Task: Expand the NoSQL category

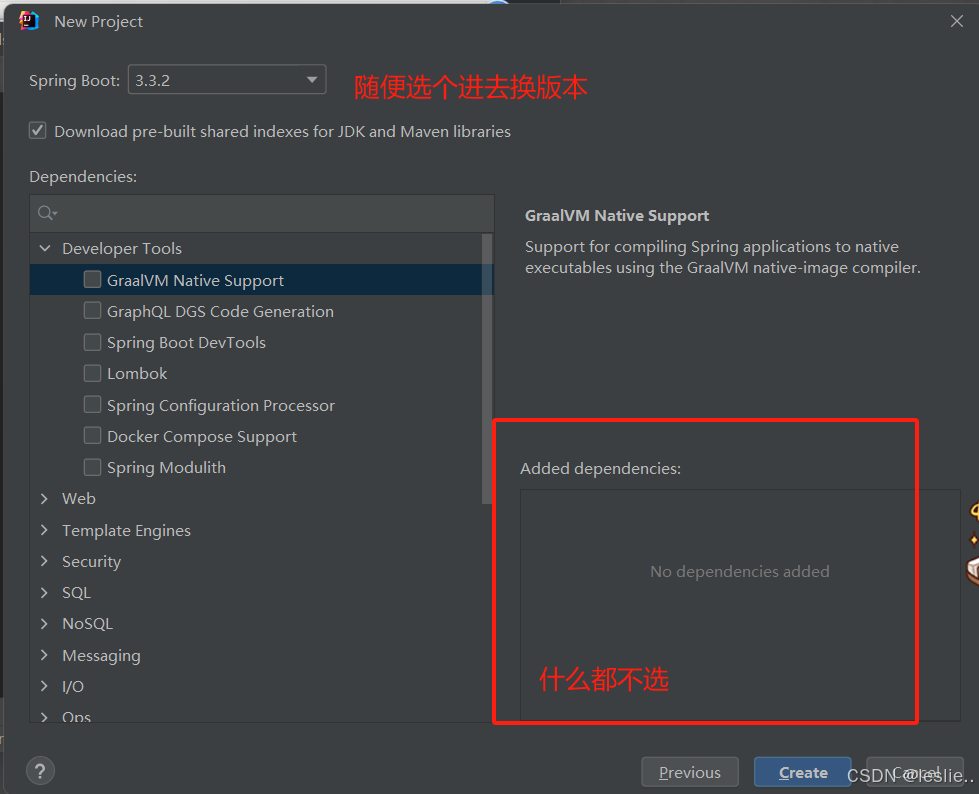Action: [44, 624]
